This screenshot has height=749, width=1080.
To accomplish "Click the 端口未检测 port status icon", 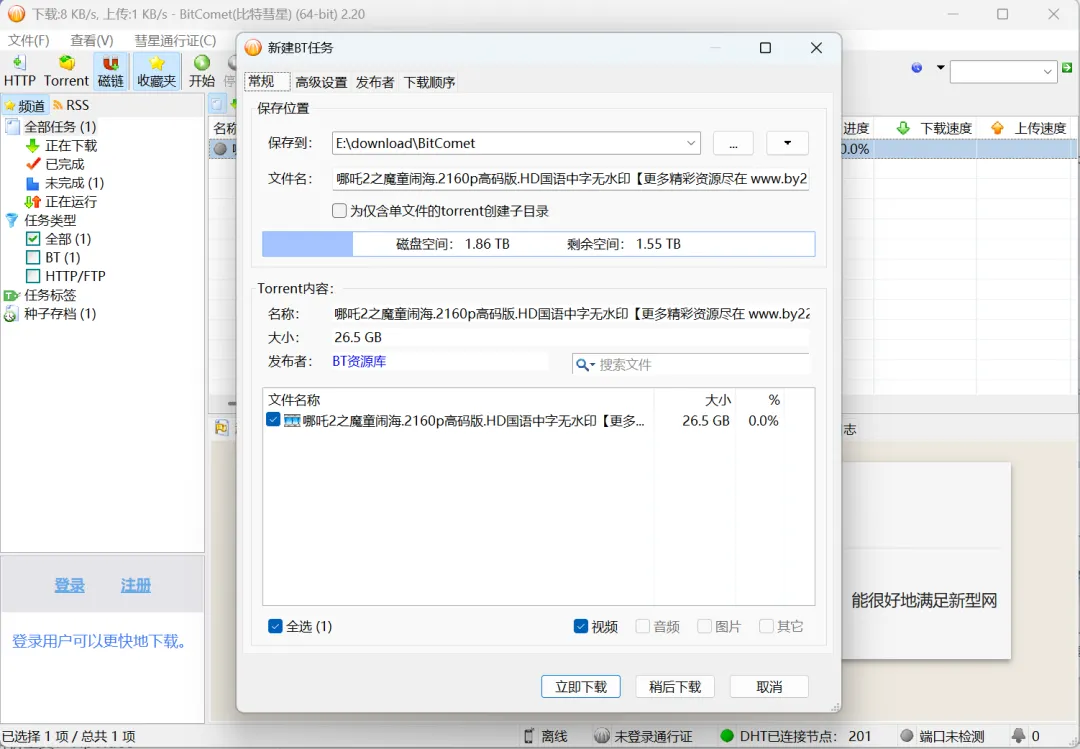I will [x=907, y=736].
